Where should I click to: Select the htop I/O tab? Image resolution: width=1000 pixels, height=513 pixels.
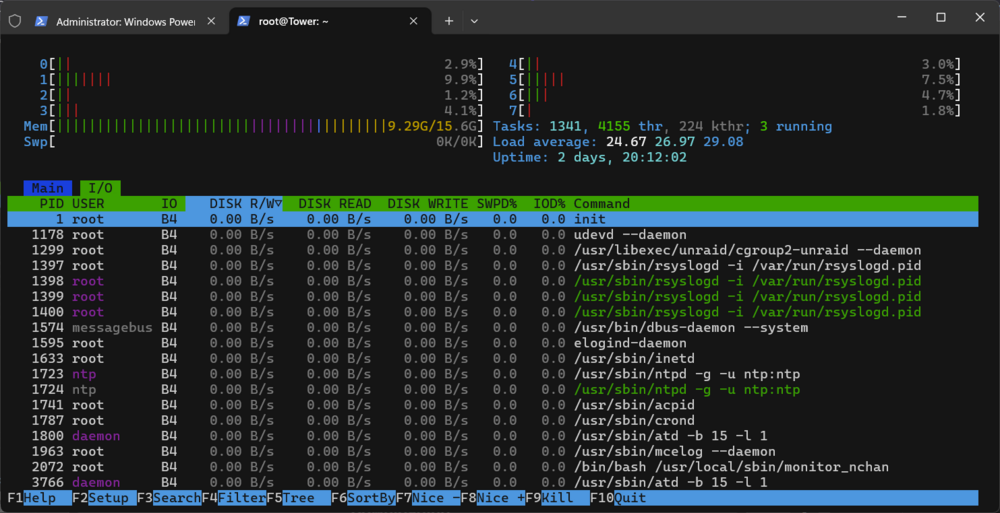coord(100,188)
